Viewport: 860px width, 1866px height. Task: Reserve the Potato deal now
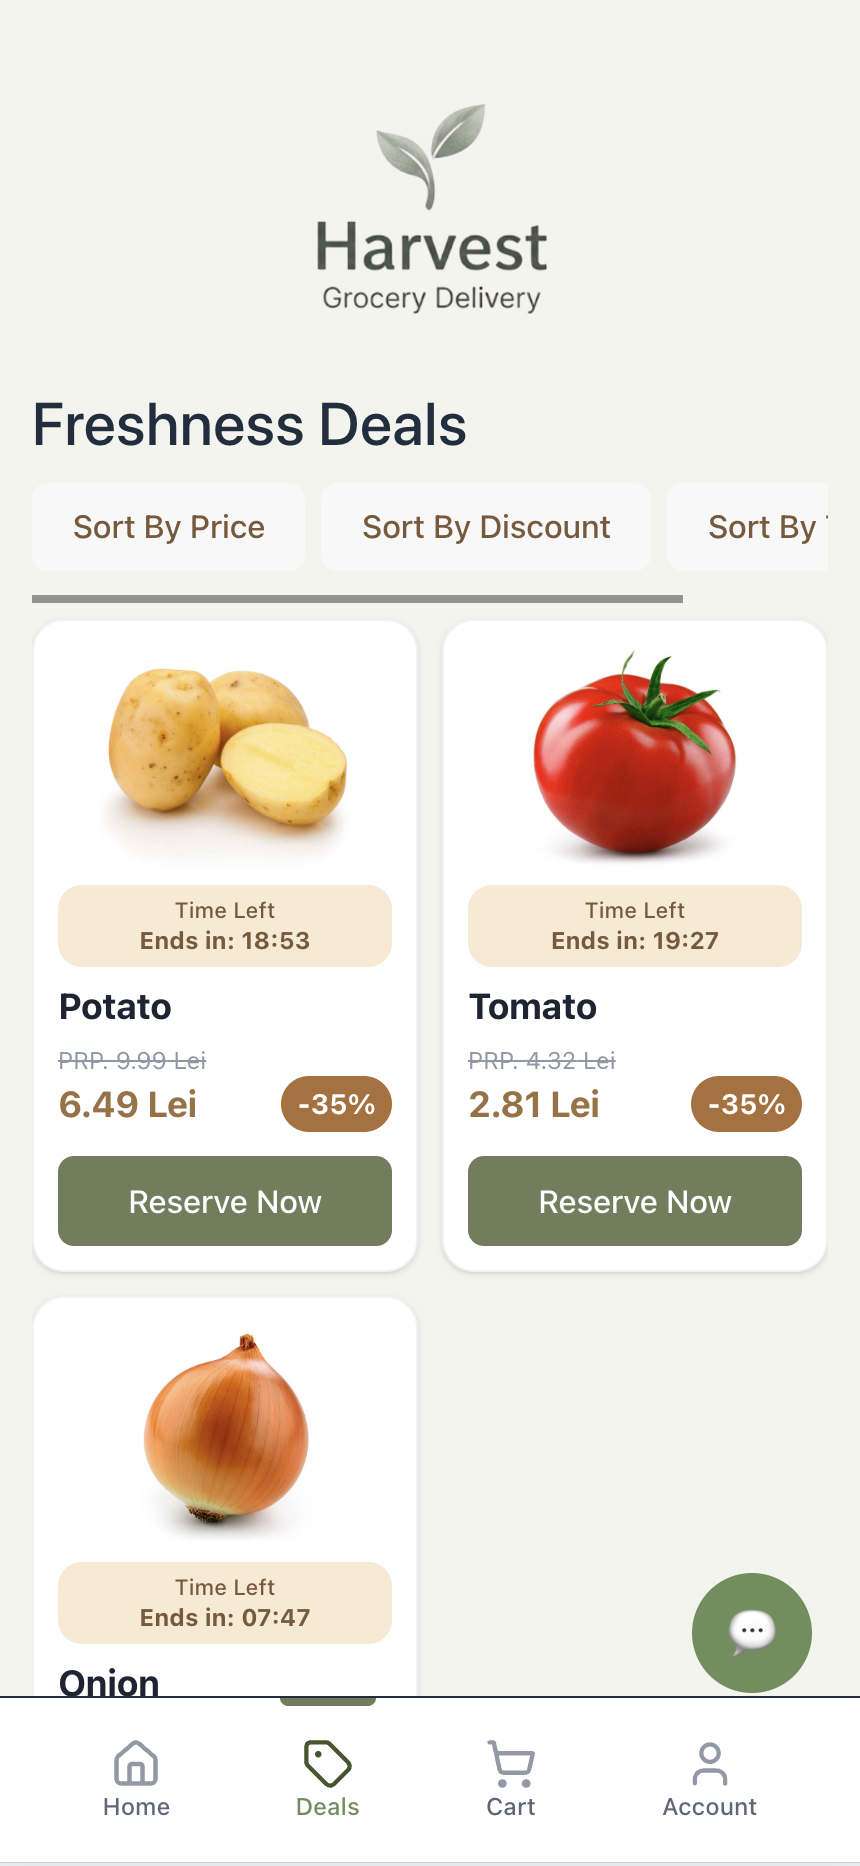tap(225, 1201)
